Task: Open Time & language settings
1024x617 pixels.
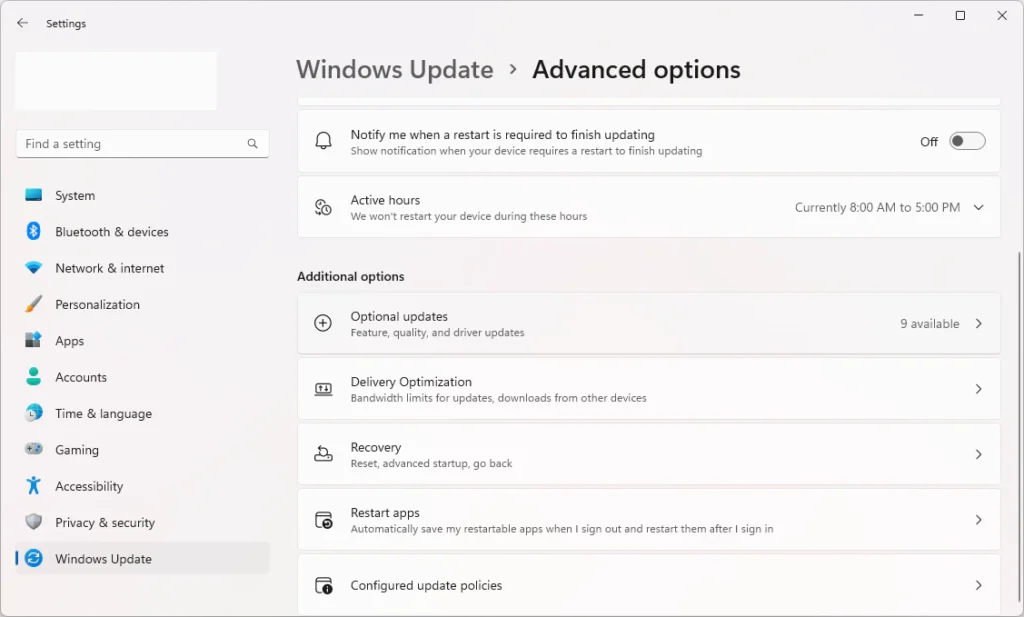Action: coord(142,413)
